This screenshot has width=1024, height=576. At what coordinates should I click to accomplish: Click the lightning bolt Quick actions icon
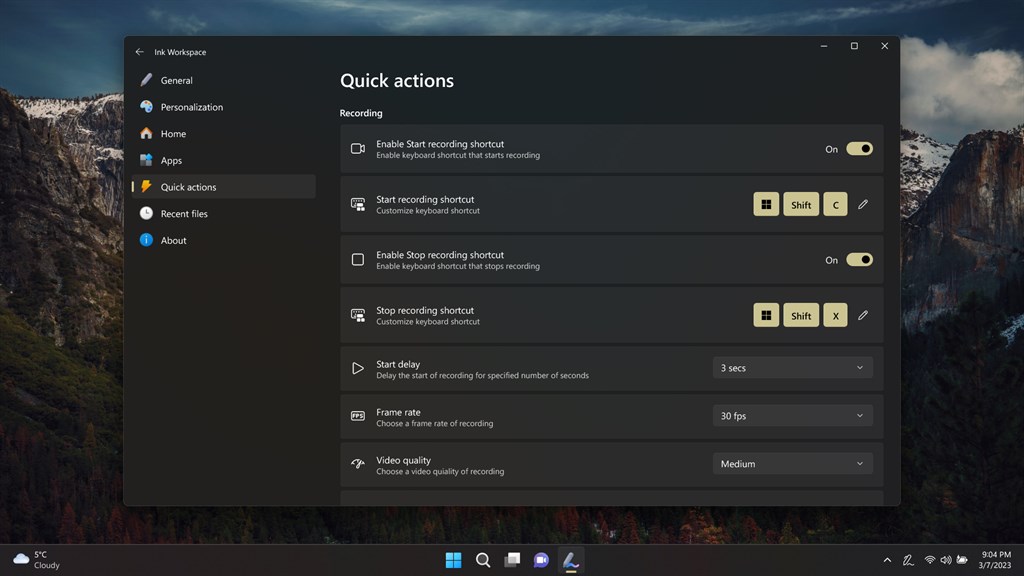click(x=146, y=186)
